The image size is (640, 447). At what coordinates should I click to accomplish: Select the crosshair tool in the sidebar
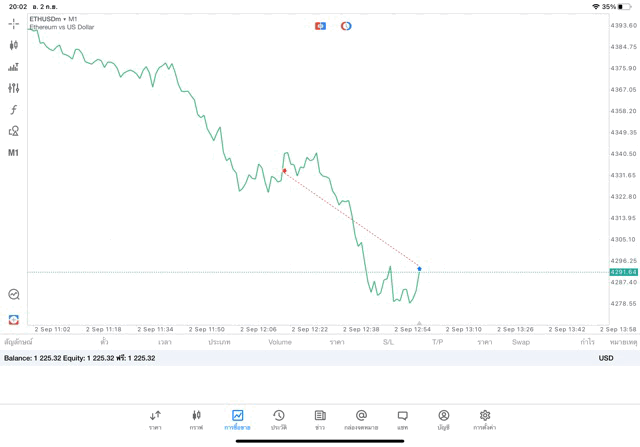[x=13, y=24]
